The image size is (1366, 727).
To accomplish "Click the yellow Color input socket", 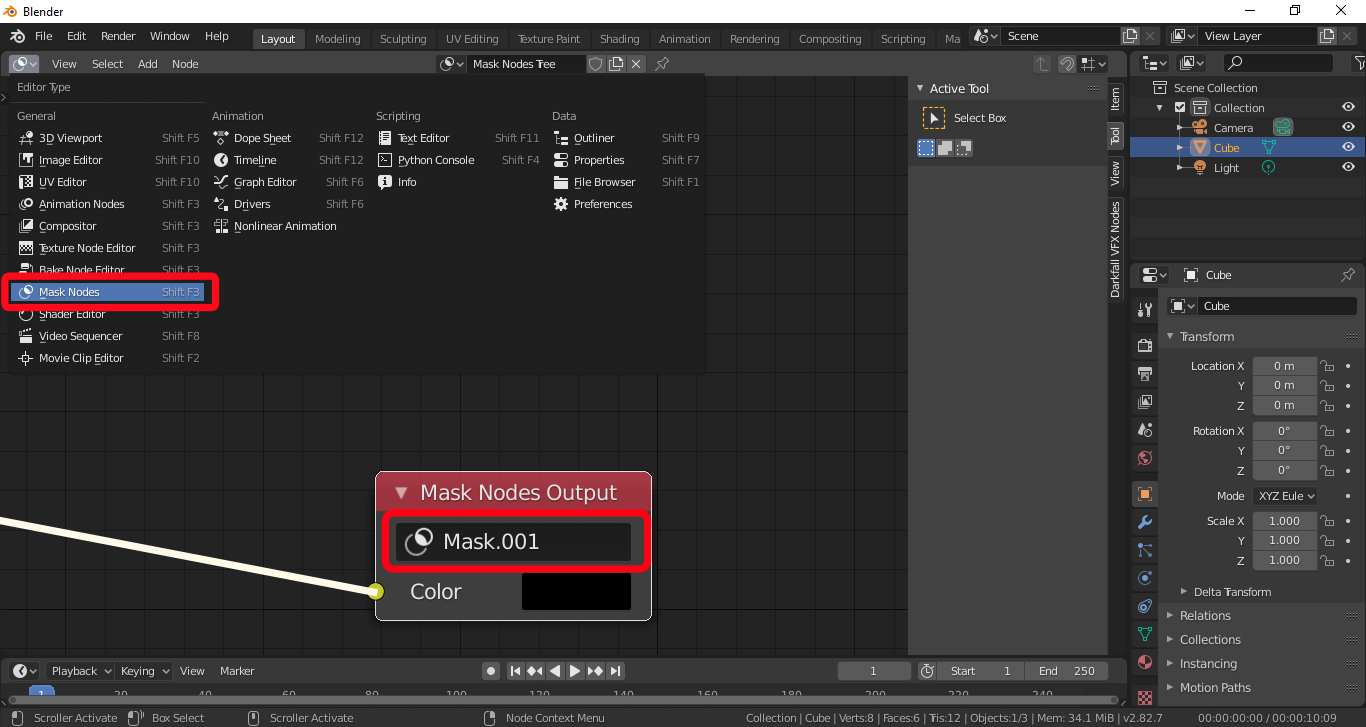I will [x=376, y=591].
